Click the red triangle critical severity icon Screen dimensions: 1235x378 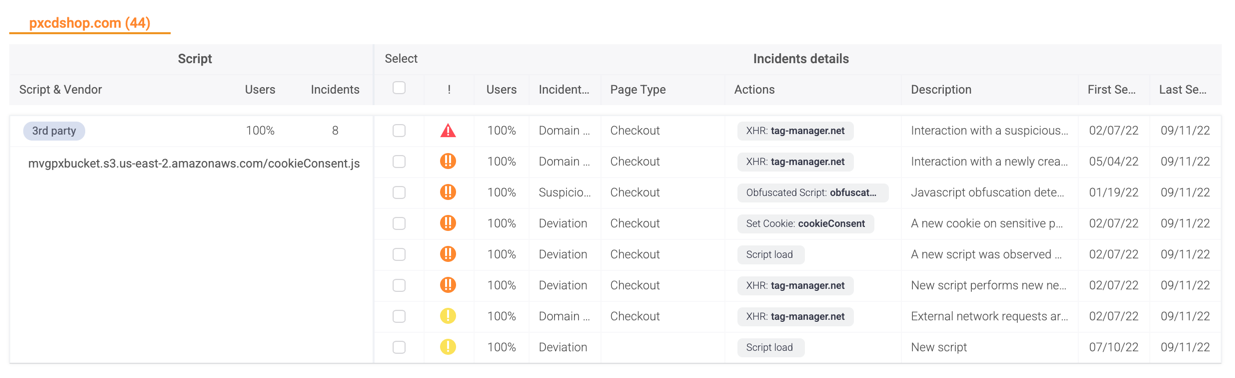click(x=448, y=130)
